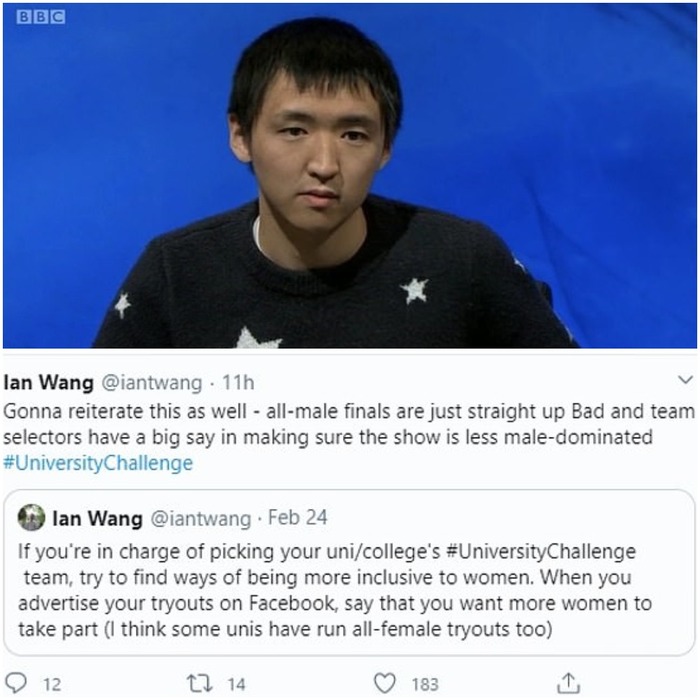
Task: Click the reply speech bubble icon
Action: tap(15, 683)
